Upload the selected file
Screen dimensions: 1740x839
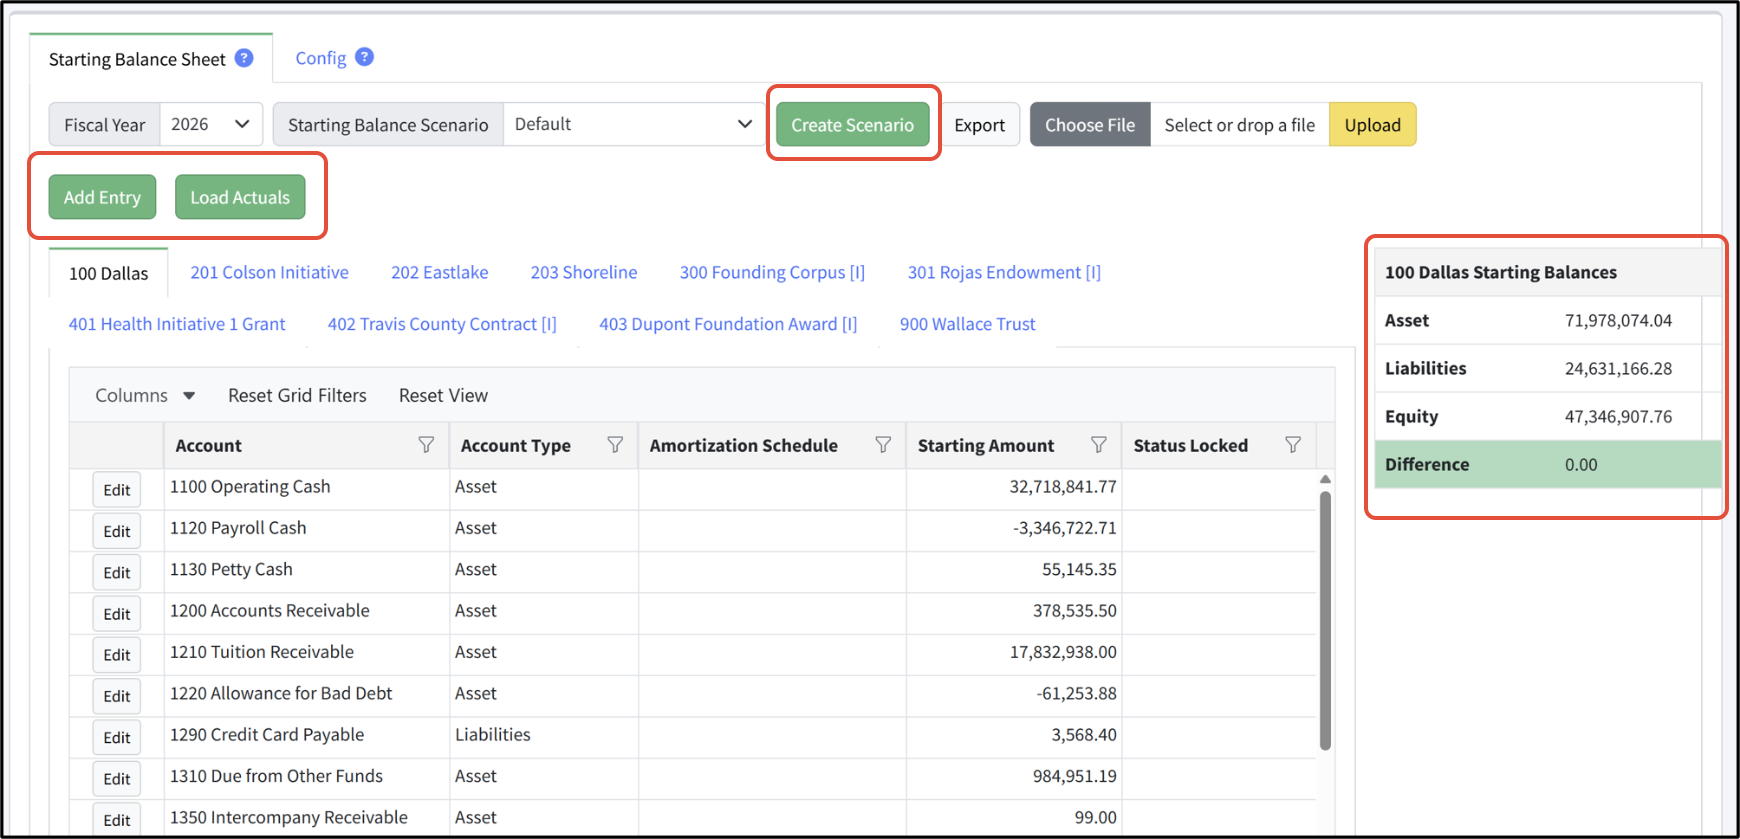(1372, 125)
